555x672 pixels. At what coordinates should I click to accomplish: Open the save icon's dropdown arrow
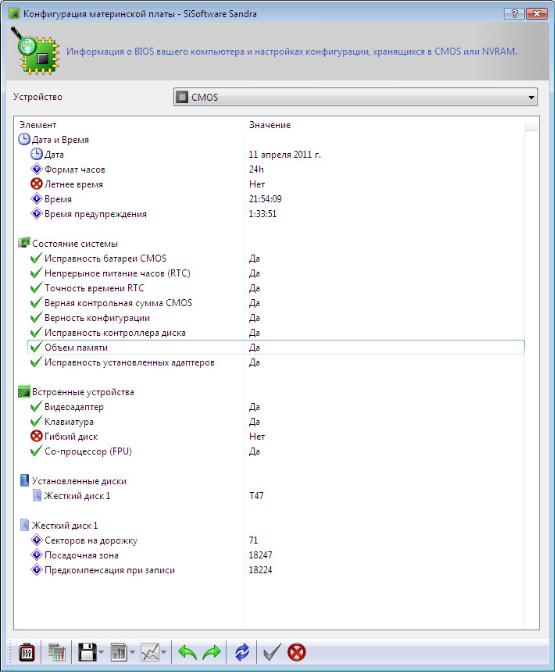[x=101, y=653]
